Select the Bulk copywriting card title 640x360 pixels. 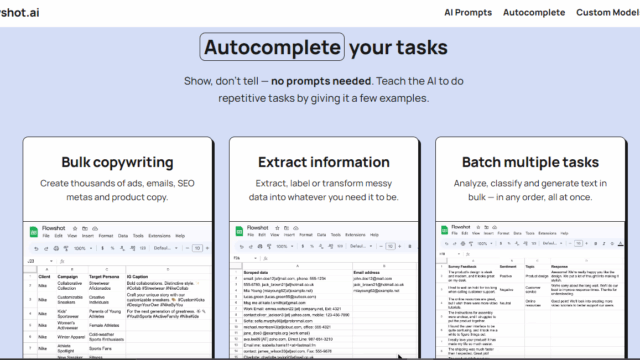point(118,162)
